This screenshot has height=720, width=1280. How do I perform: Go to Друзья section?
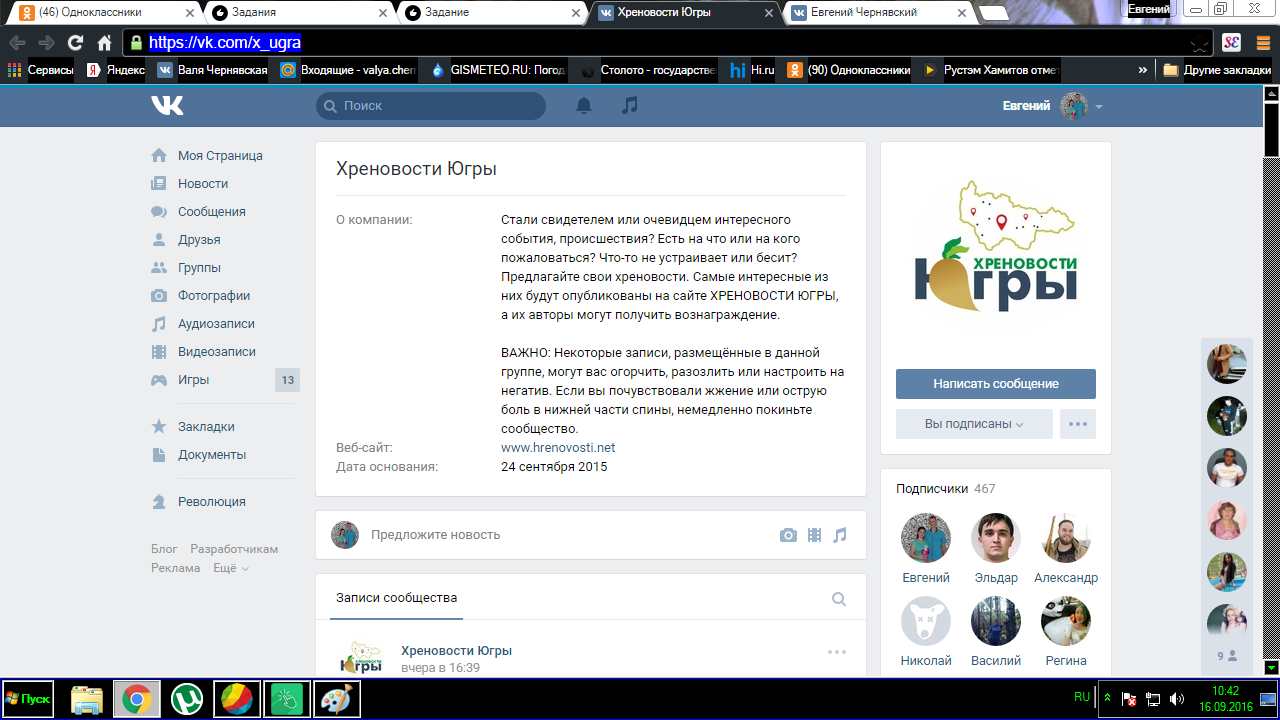click(x=199, y=240)
